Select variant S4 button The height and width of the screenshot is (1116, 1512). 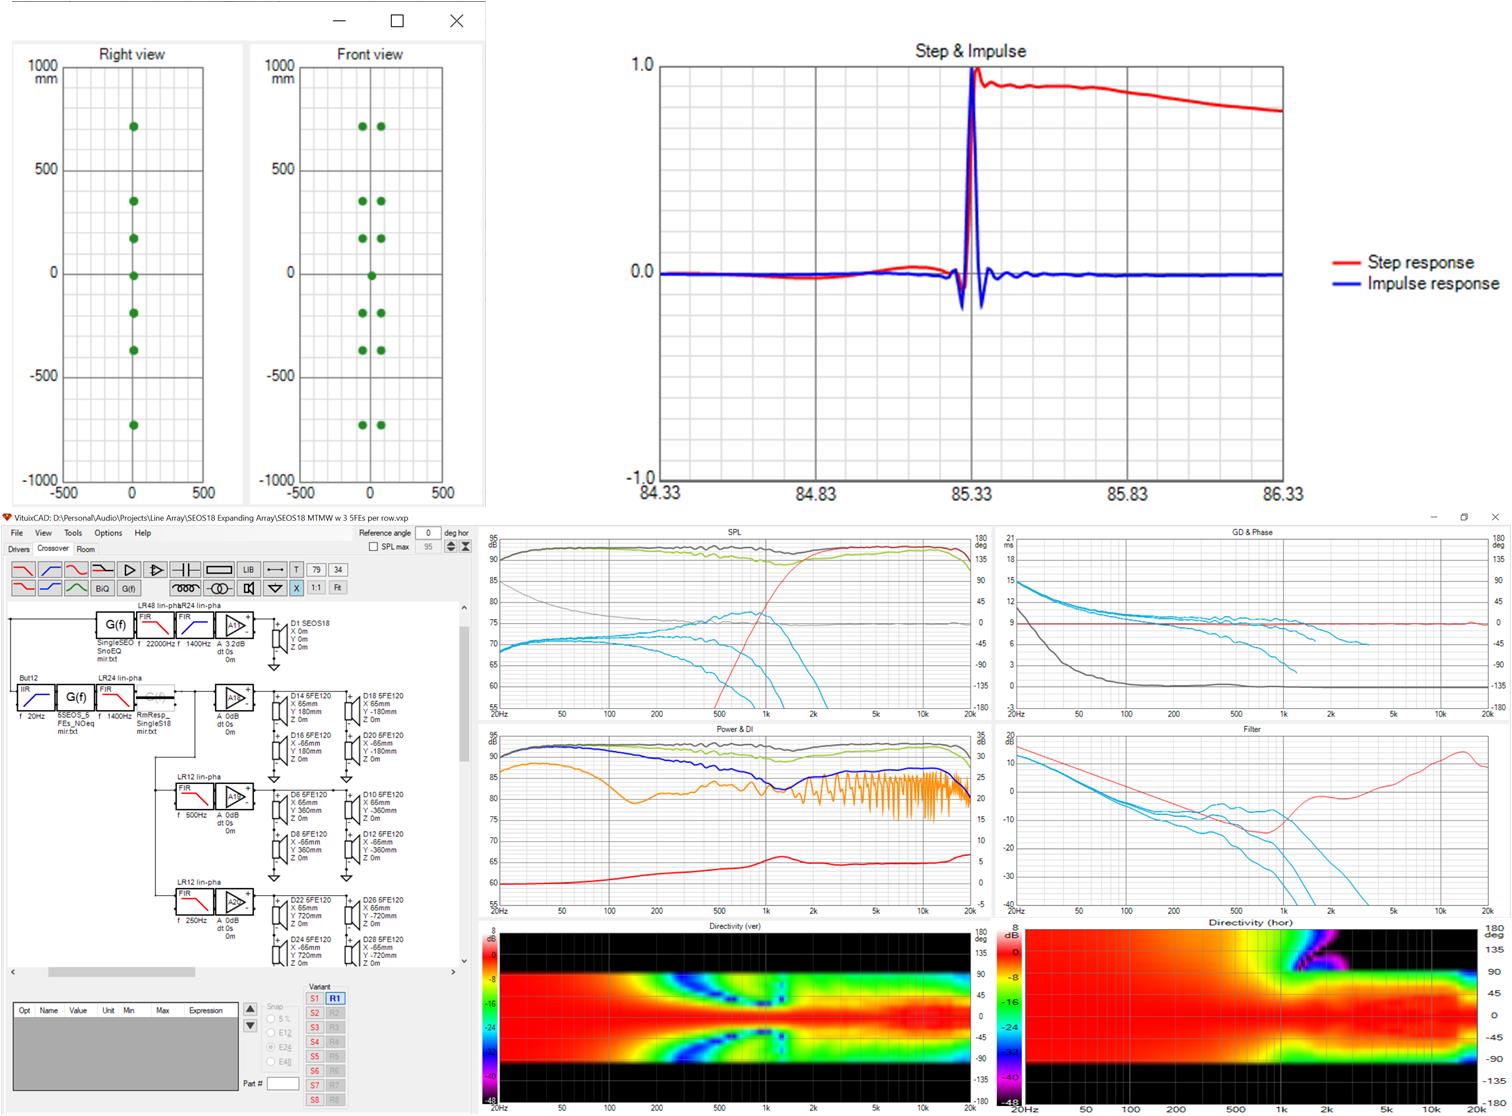click(314, 1042)
